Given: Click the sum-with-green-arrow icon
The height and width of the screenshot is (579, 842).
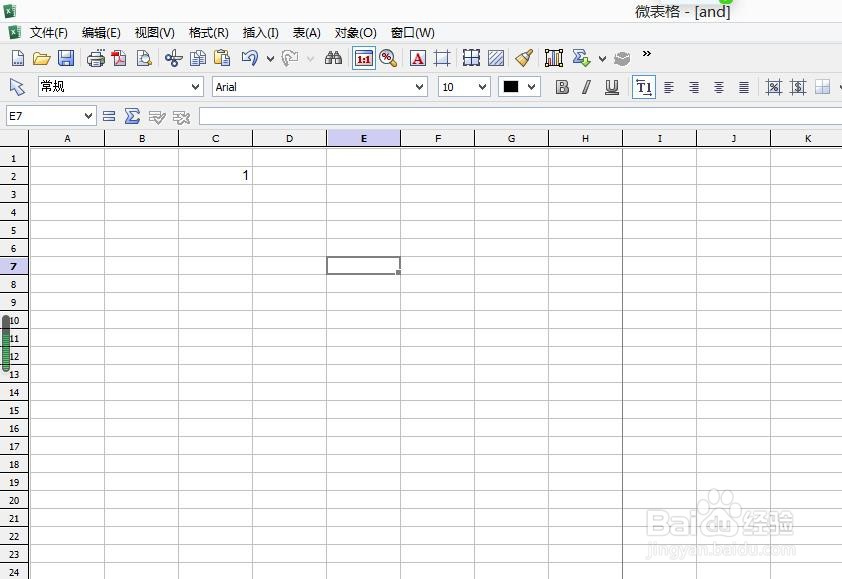Looking at the screenshot, I should tap(581, 58).
